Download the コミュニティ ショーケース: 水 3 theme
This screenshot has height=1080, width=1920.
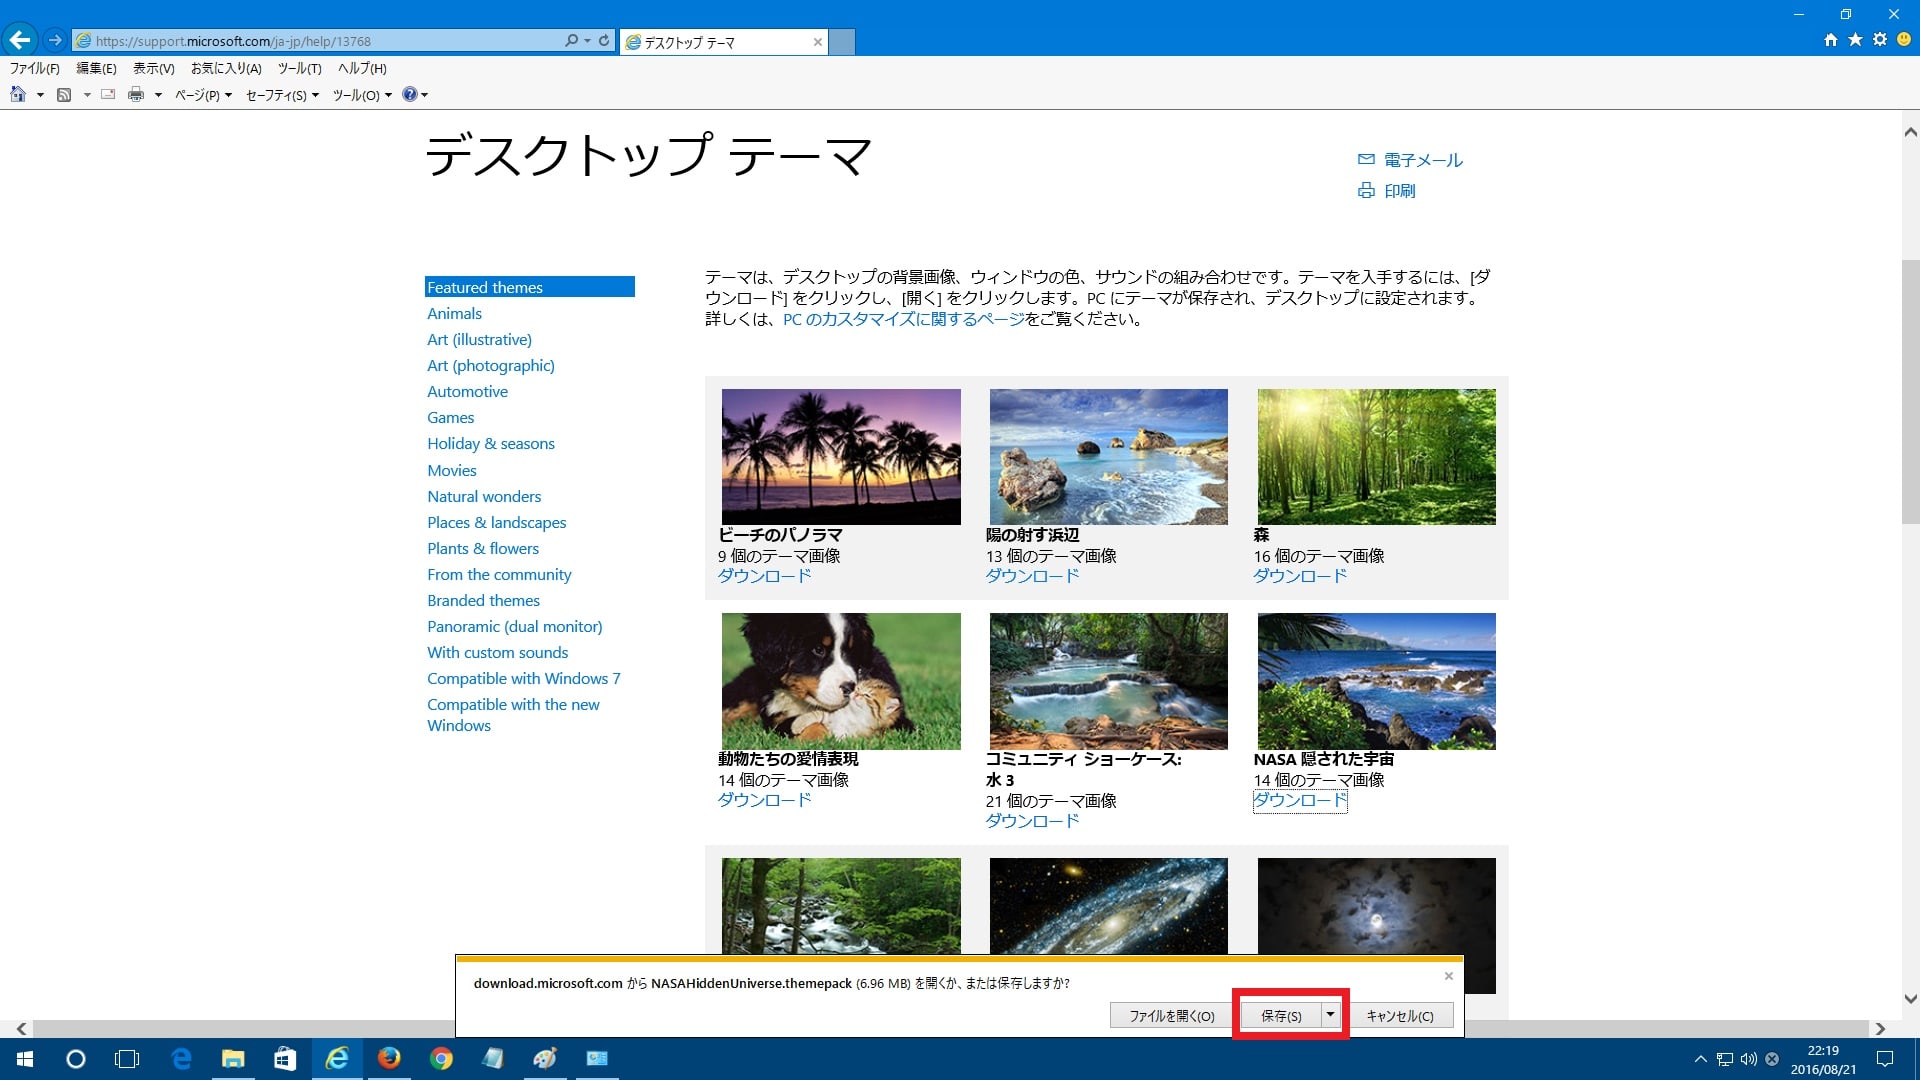pos(1032,821)
